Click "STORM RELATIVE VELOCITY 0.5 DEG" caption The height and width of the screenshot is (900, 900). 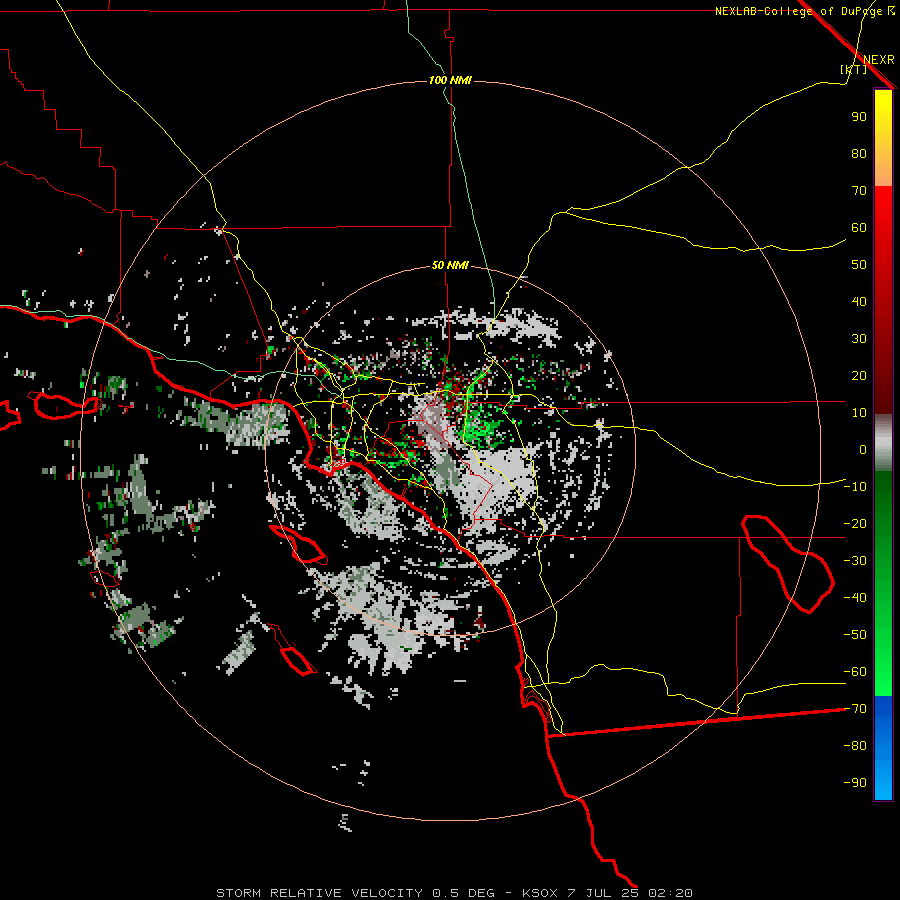(x=355, y=893)
